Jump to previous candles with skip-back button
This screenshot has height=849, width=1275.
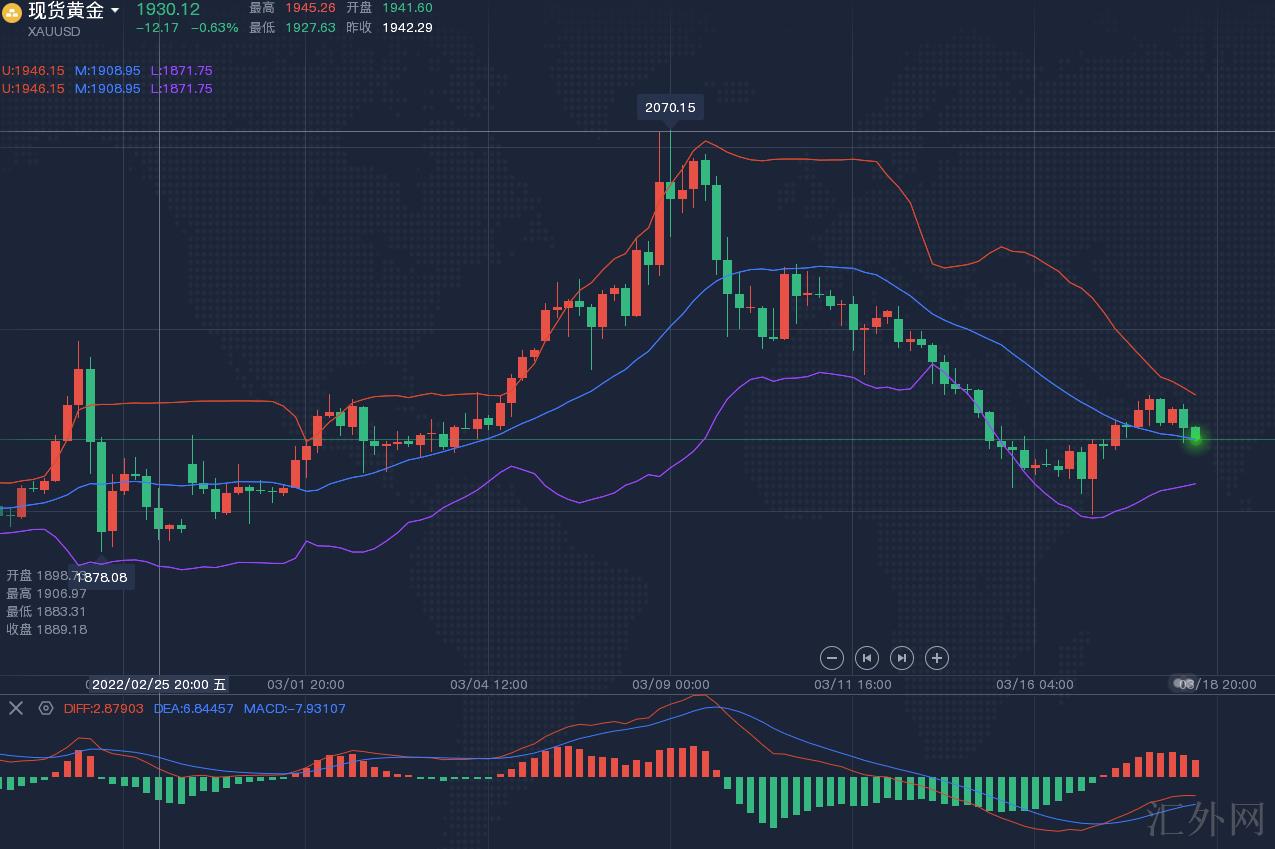(x=867, y=657)
